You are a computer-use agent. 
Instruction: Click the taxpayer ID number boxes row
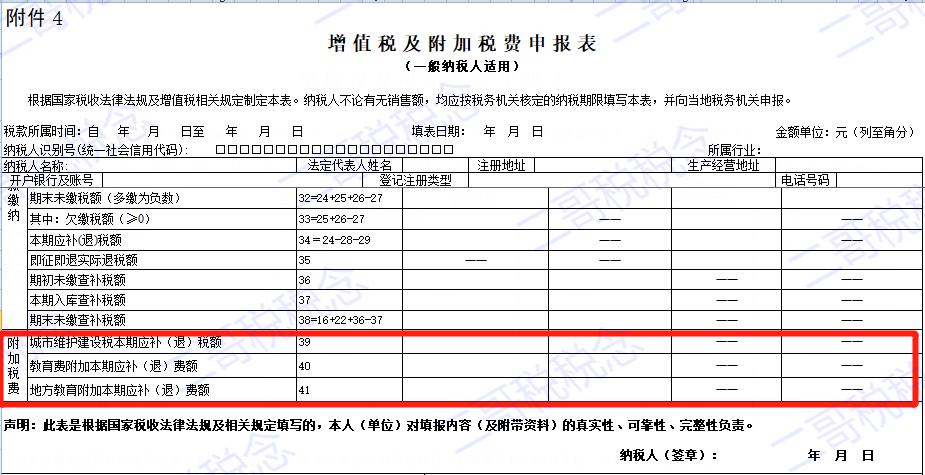point(334,149)
